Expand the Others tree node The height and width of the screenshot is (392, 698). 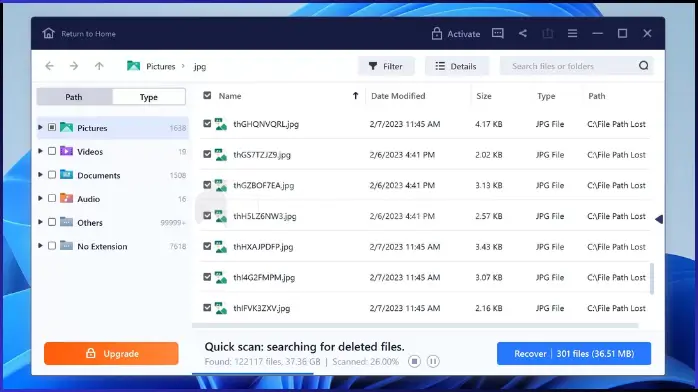[x=40, y=222]
